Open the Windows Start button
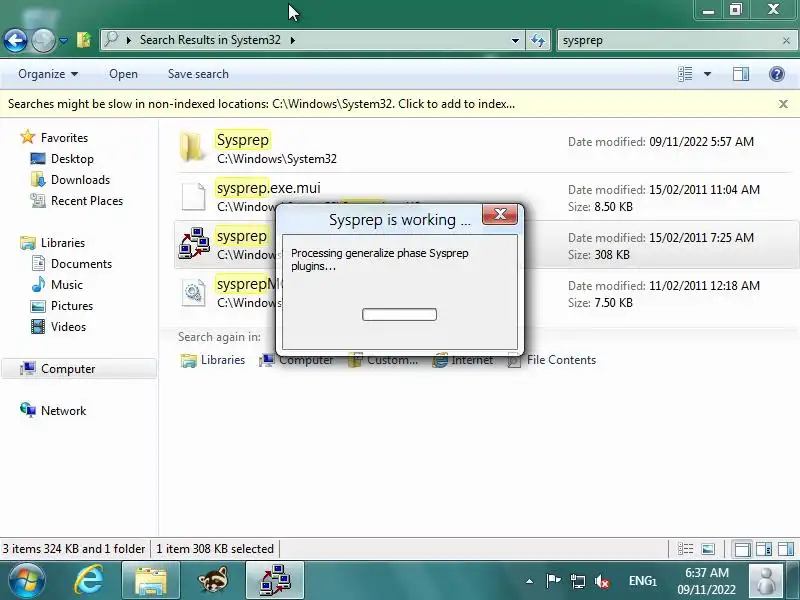 [x=26, y=581]
